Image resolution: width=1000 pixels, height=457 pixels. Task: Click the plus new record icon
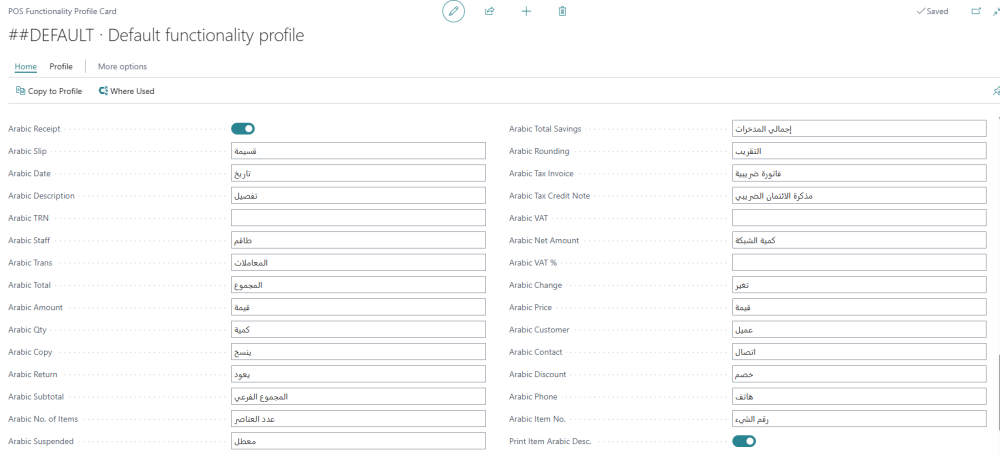pos(526,11)
